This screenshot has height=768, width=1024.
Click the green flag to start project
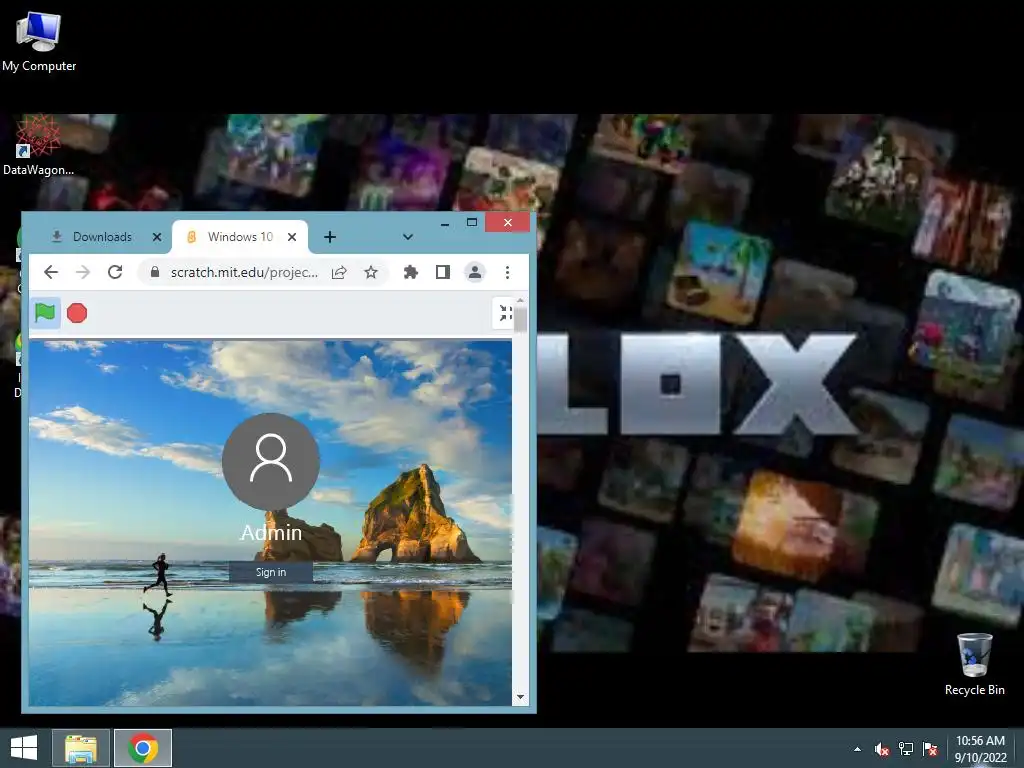45,313
